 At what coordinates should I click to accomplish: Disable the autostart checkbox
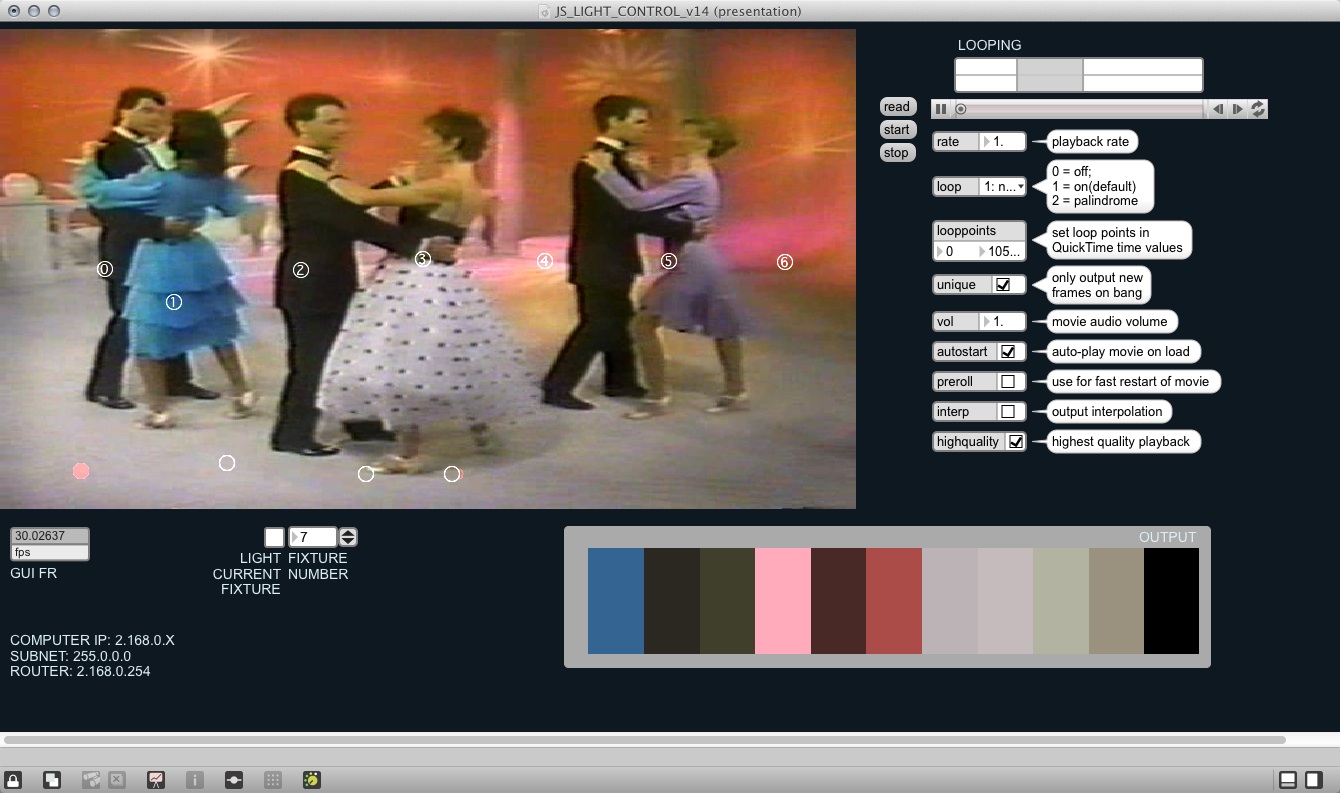coord(1008,352)
